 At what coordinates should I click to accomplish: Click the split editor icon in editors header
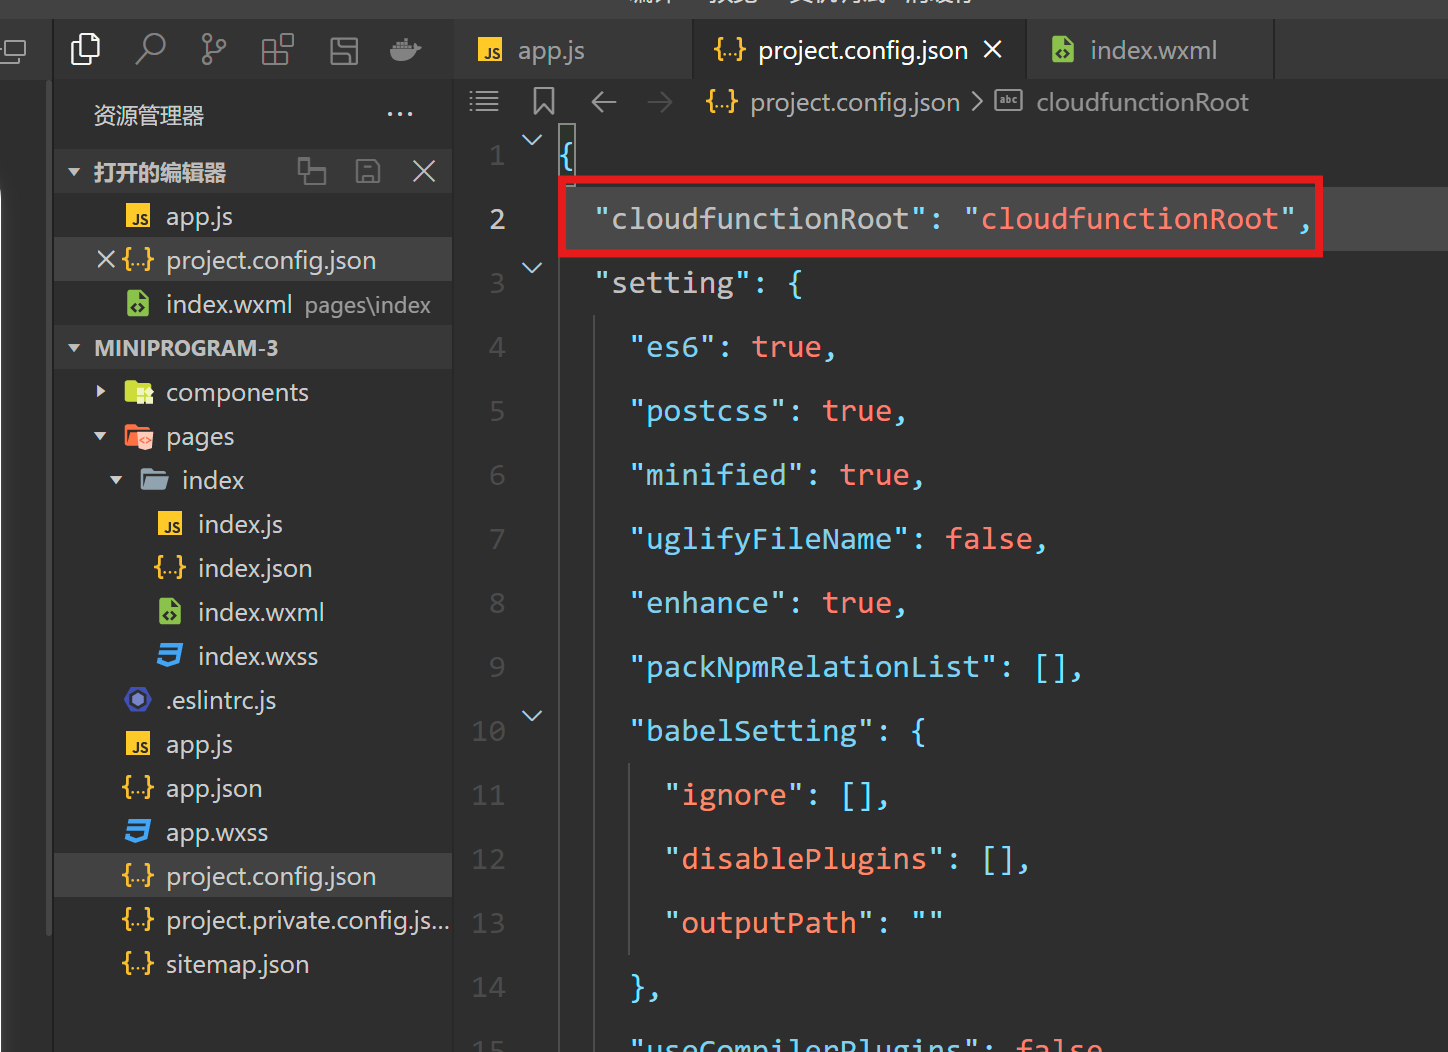(x=311, y=171)
